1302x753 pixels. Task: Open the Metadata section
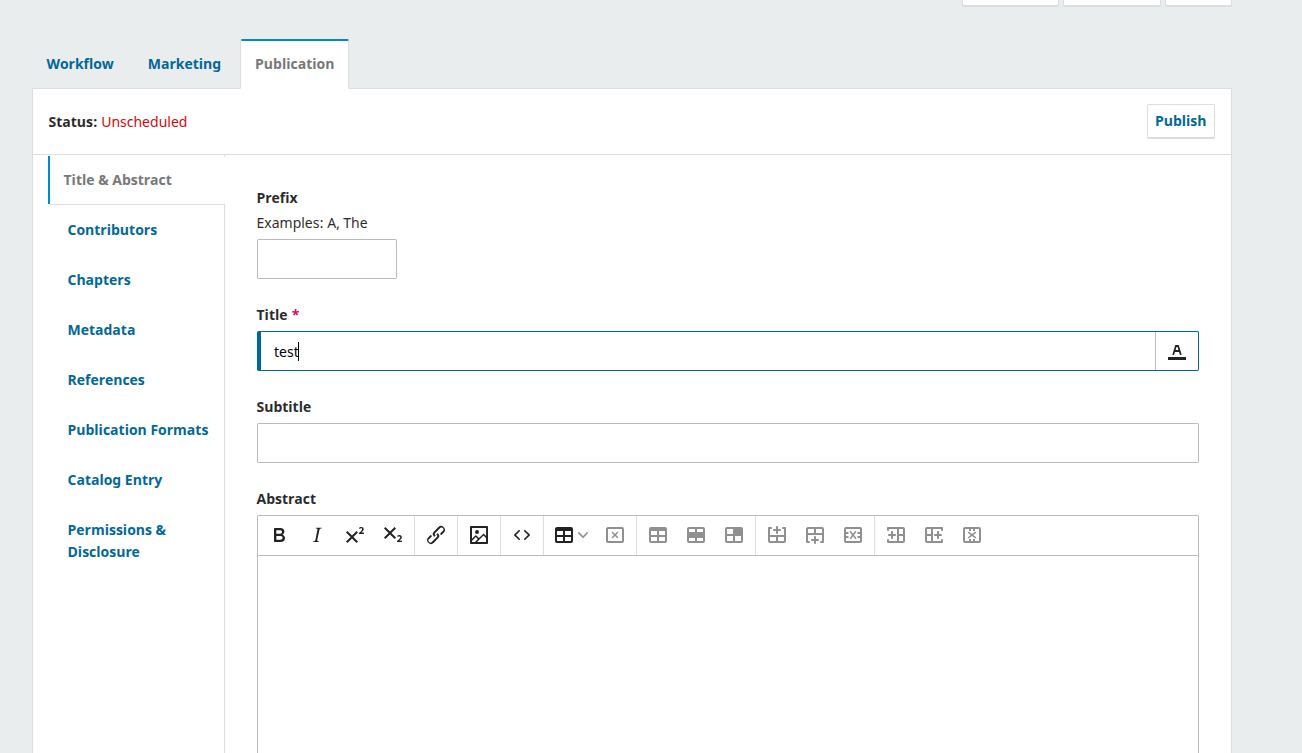pos(101,330)
